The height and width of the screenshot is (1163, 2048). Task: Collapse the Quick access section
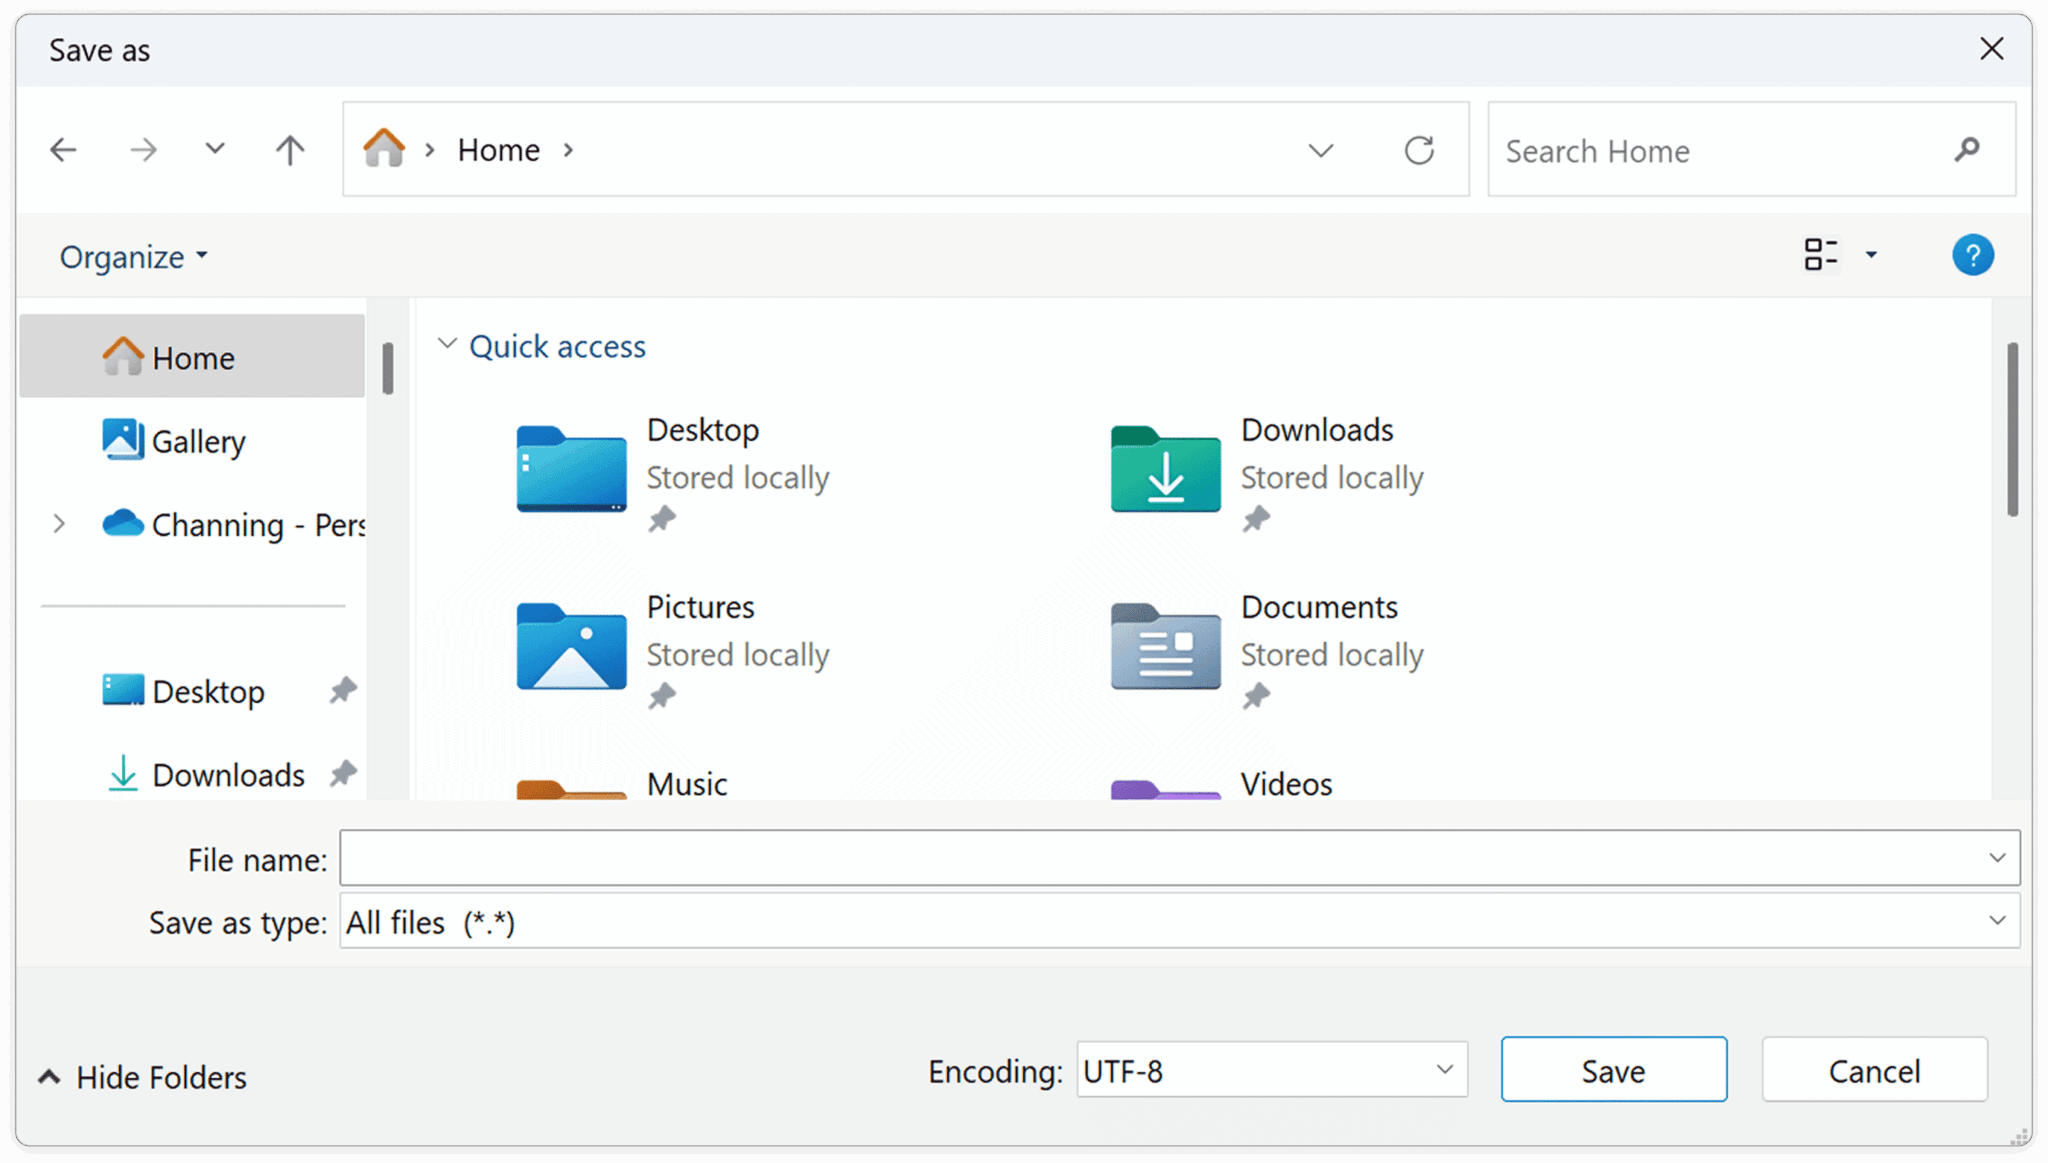(x=447, y=344)
